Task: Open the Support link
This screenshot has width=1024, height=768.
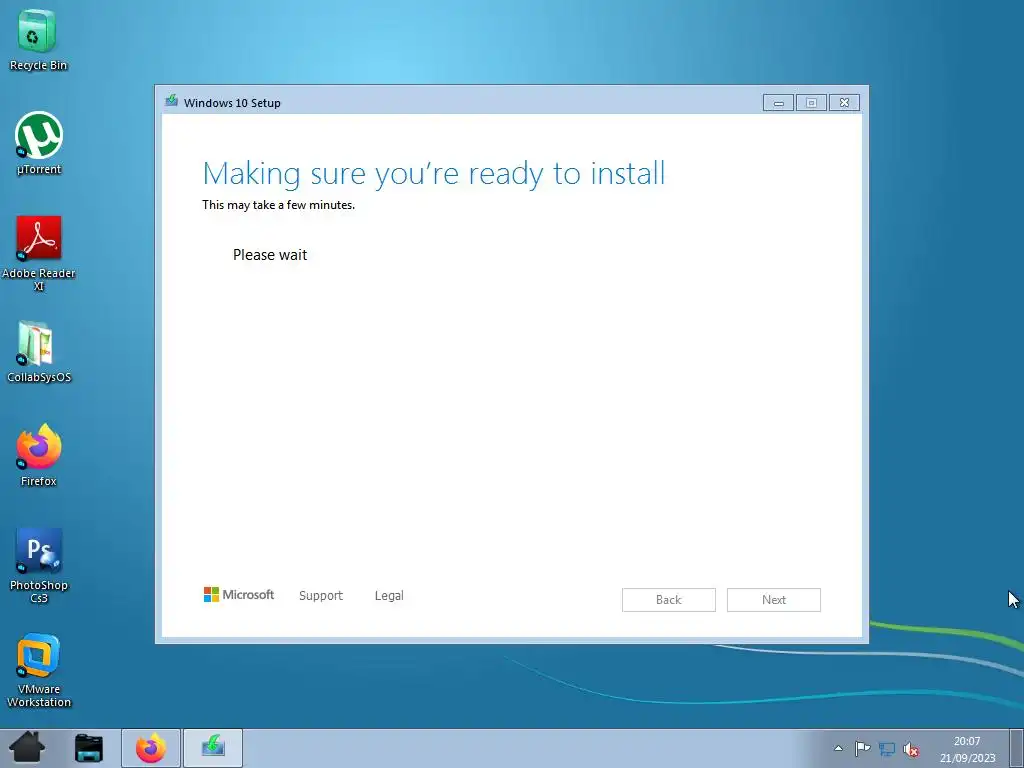Action: pyautogui.click(x=321, y=596)
